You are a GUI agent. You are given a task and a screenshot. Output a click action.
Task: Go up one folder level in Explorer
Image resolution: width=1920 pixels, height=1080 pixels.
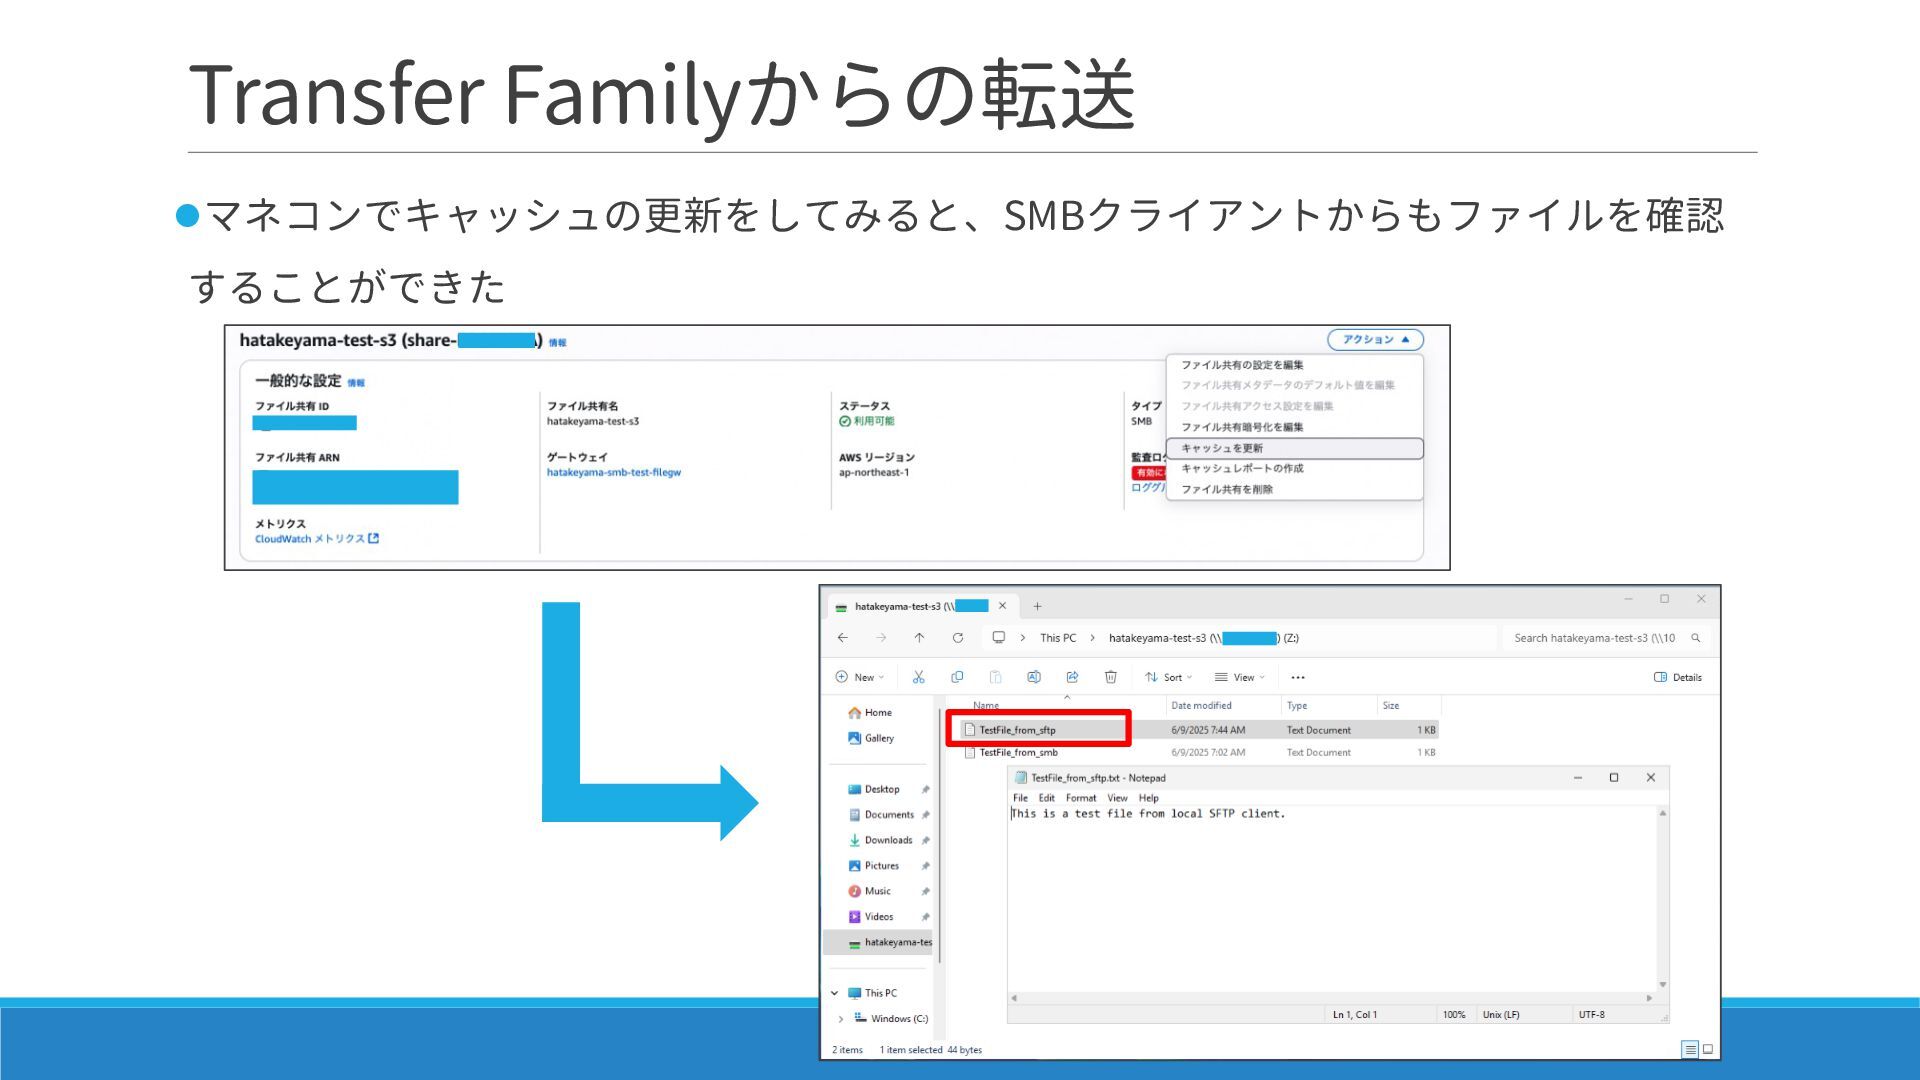[919, 638]
